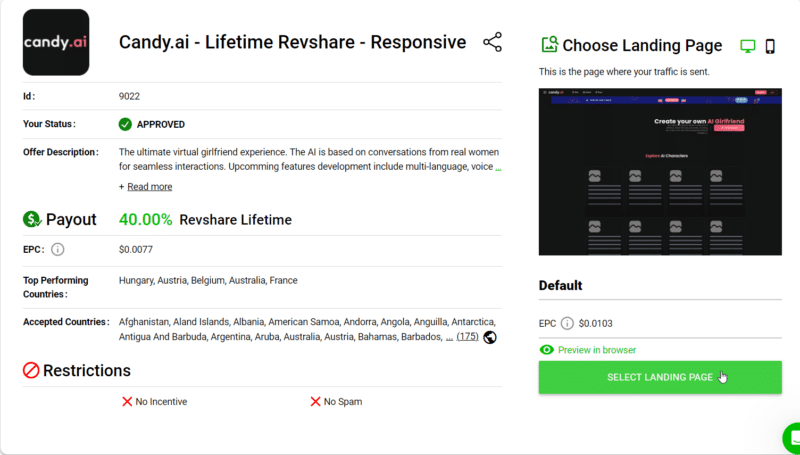Switch to mobile phone preview icon
Viewport: 800px width, 455px height.
771,46
